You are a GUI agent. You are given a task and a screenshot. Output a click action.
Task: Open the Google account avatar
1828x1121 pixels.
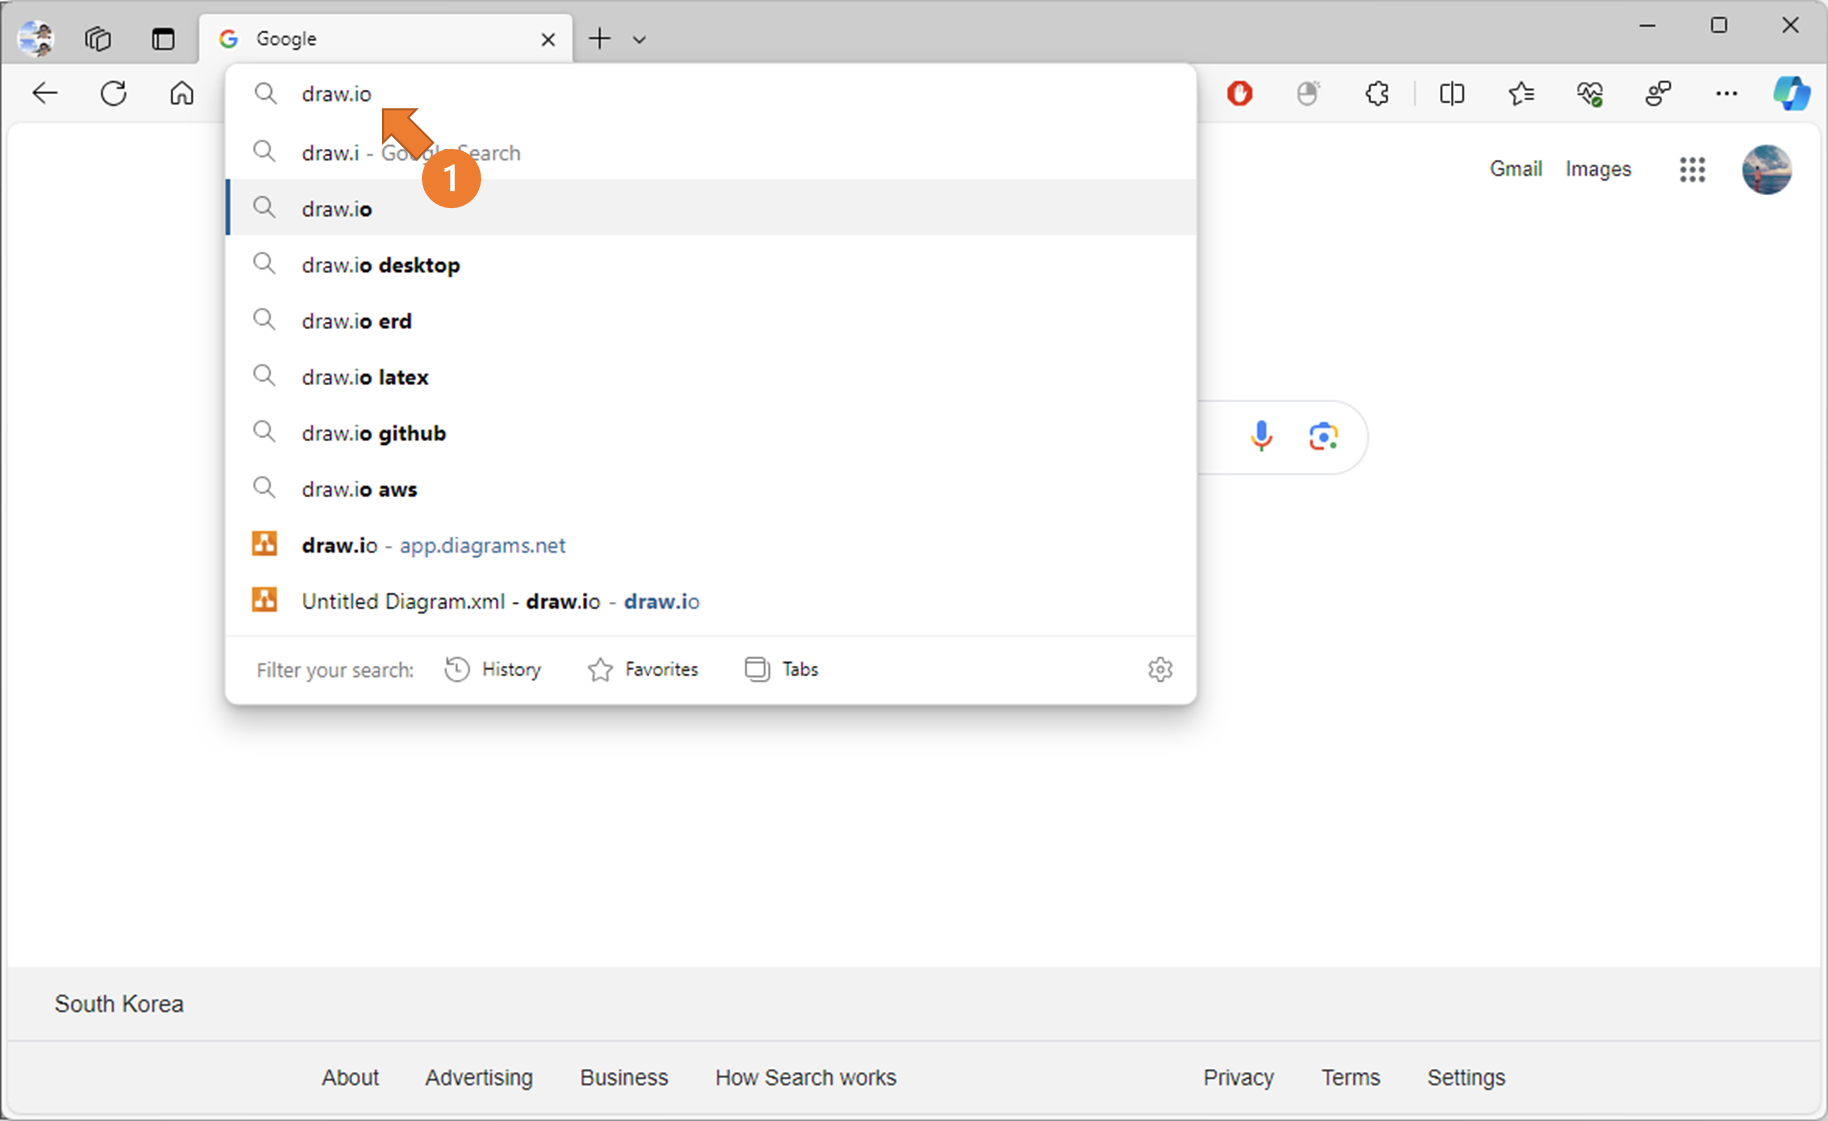click(x=1767, y=170)
